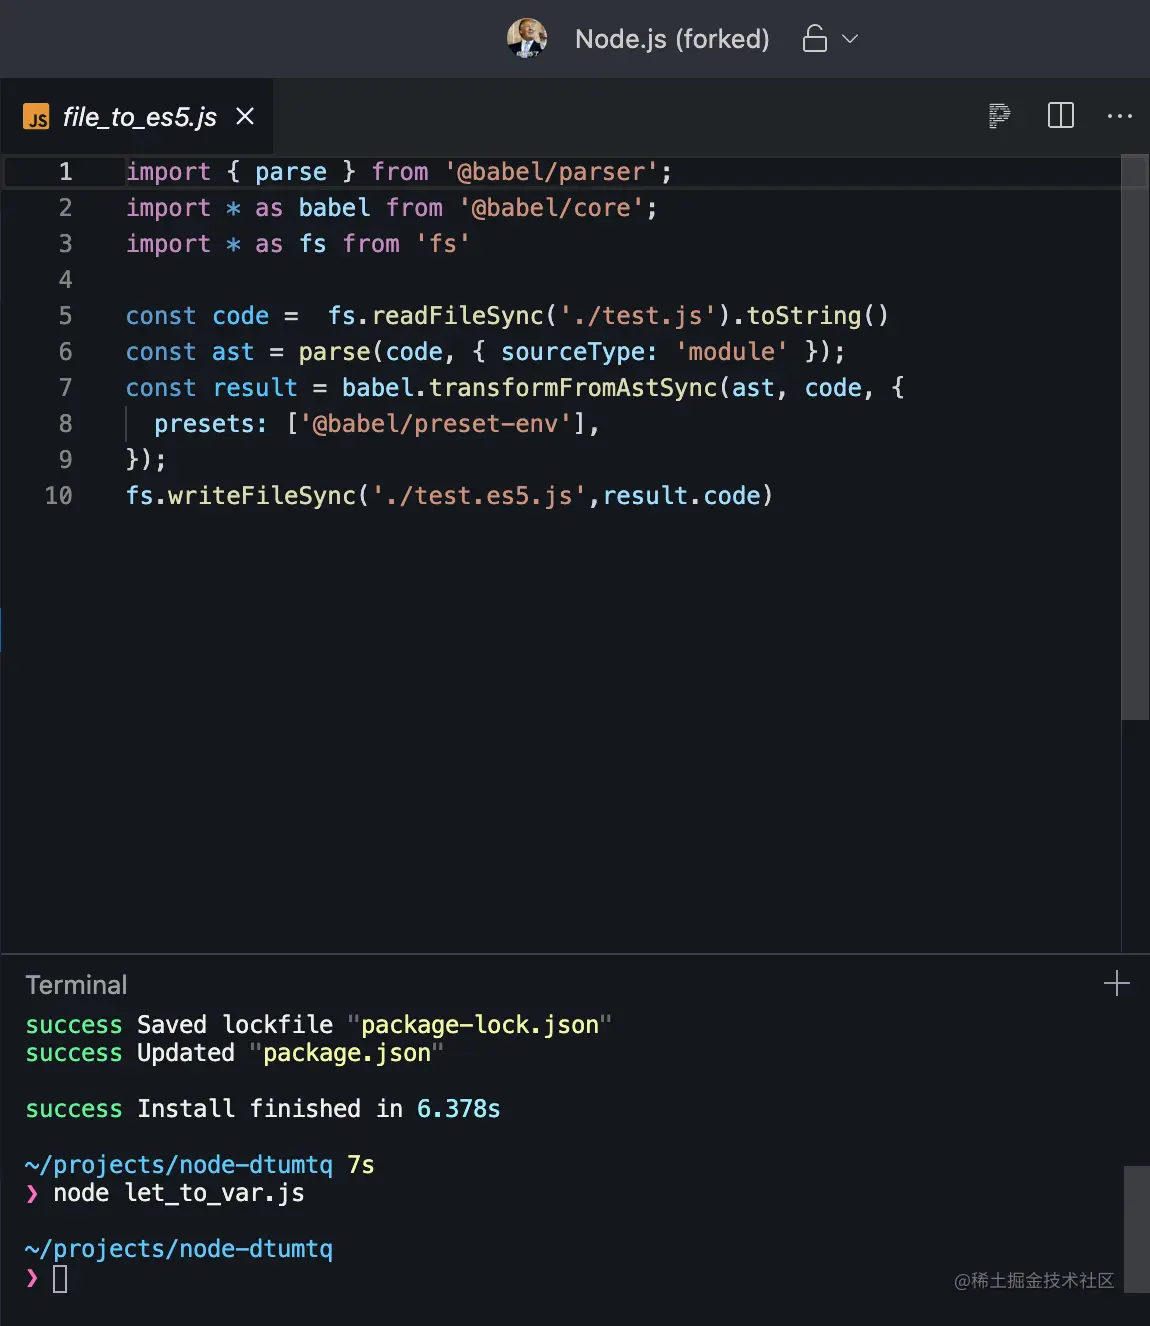
Task: Click ~/projects/node-dtumtq path above the cursor
Action: tap(179, 1249)
